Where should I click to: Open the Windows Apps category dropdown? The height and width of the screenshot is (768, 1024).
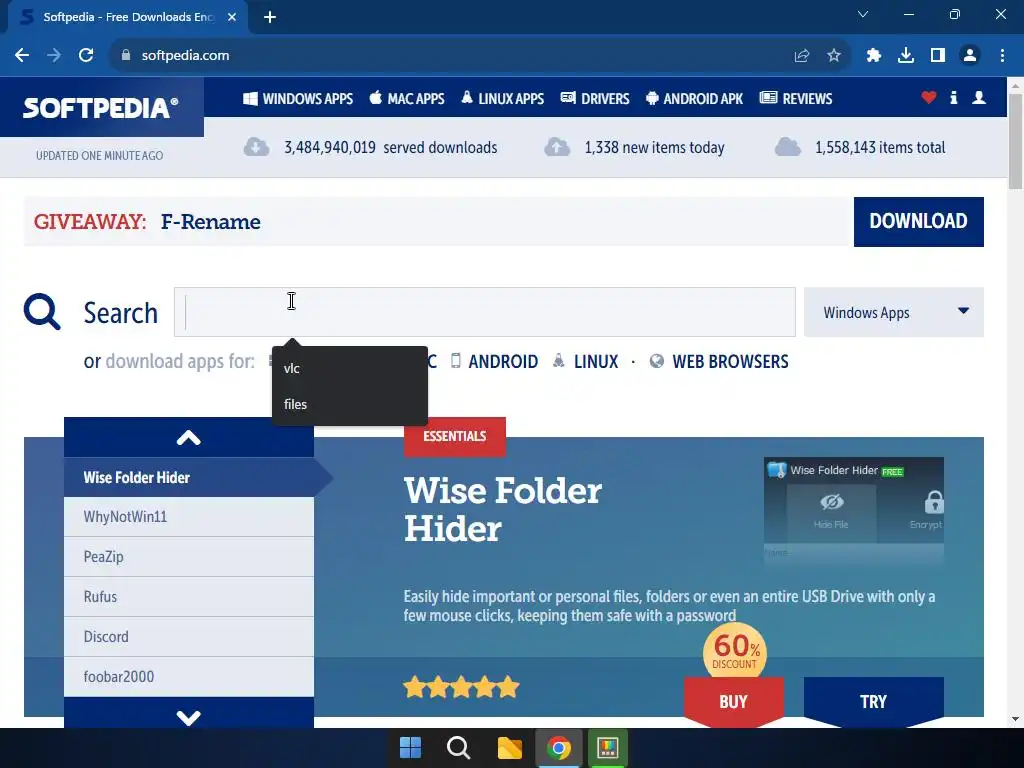[x=893, y=312]
